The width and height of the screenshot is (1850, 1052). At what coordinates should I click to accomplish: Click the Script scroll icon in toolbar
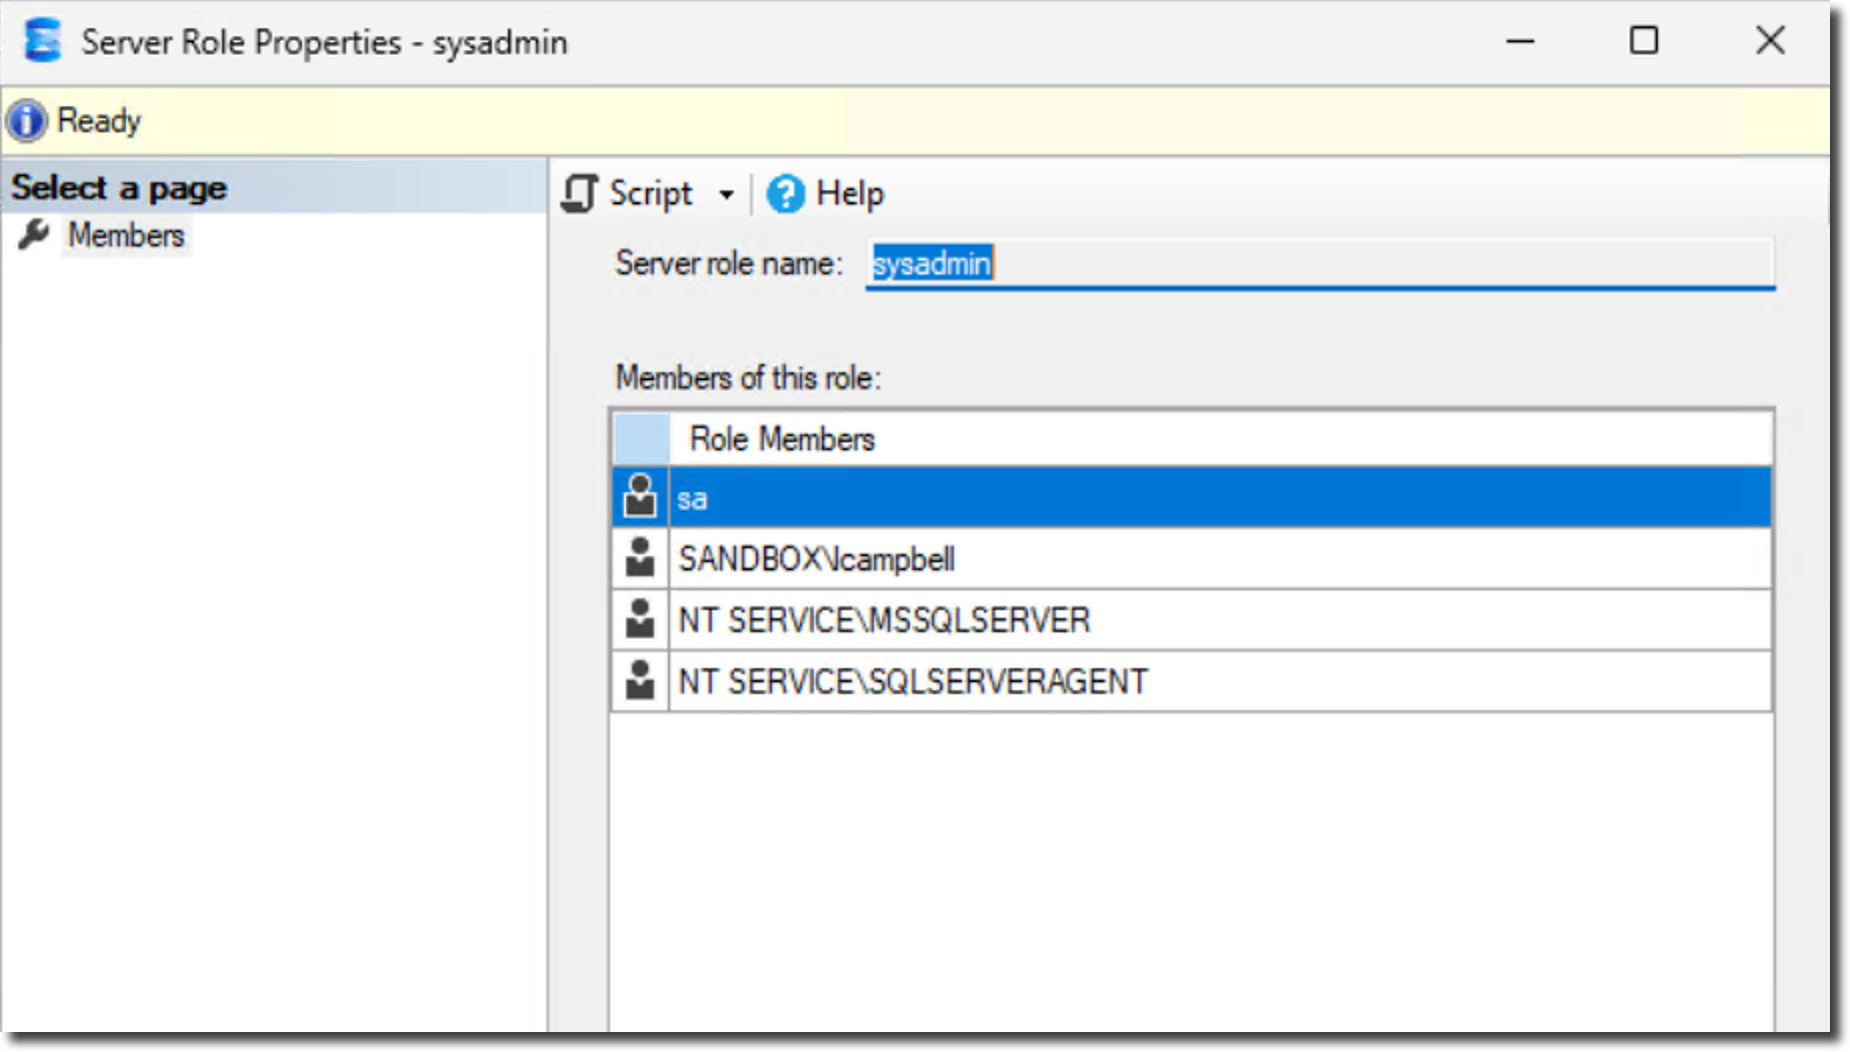pyautogui.click(x=579, y=193)
